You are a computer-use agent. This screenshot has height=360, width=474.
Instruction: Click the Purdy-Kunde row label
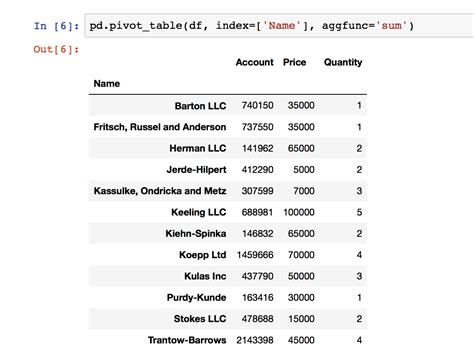196,298
